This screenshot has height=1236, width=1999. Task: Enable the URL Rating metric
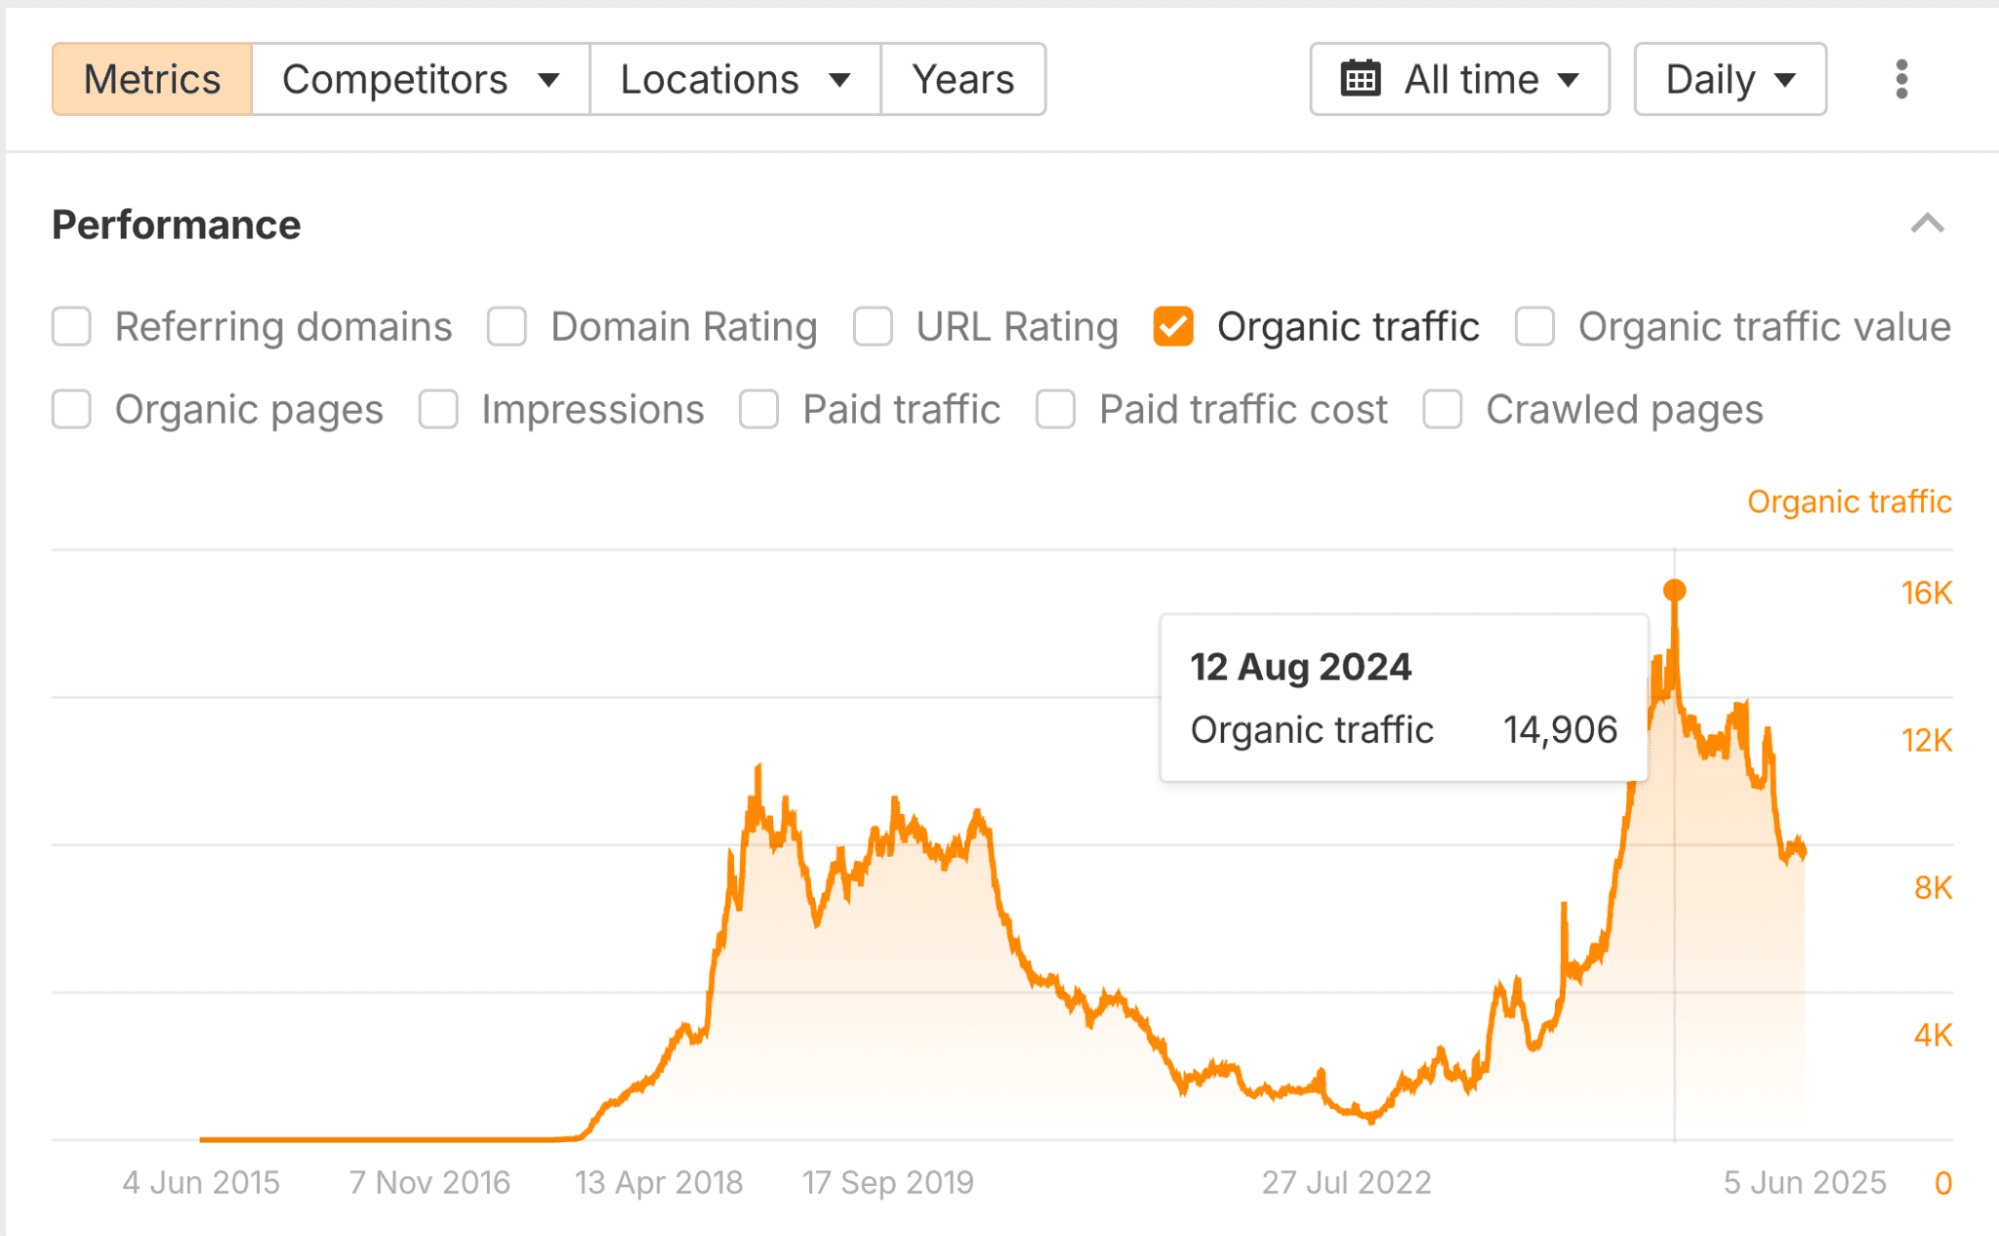point(873,327)
